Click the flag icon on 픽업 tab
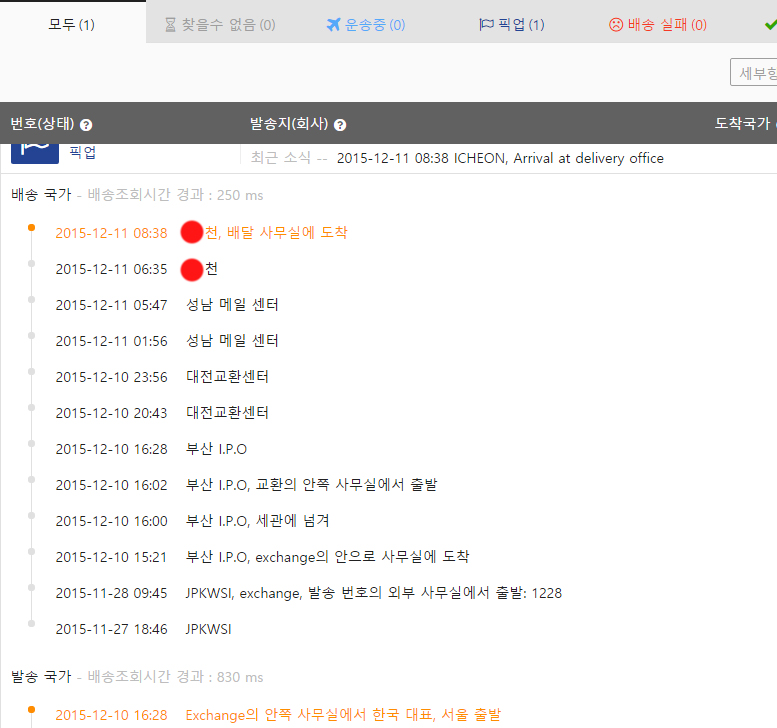This screenshot has height=728, width=777. point(486,24)
